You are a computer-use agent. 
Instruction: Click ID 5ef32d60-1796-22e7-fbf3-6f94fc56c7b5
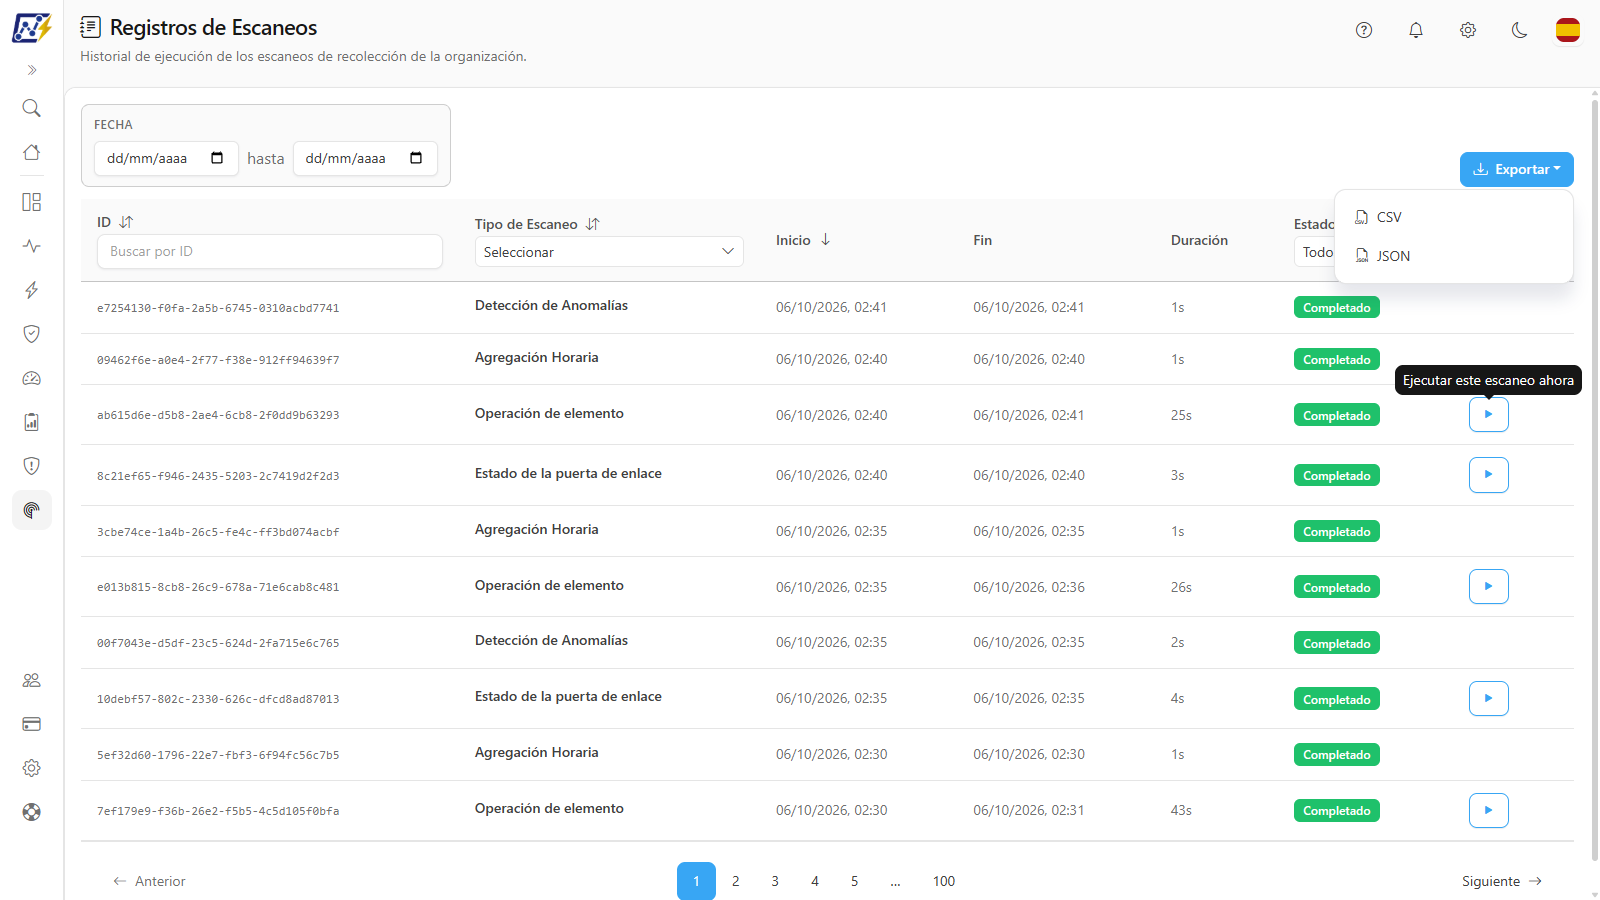pos(218,755)
